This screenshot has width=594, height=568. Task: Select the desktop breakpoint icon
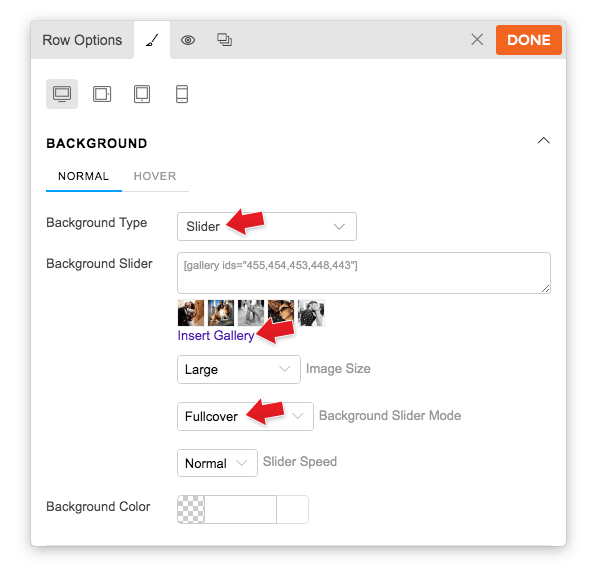[62, 94]
